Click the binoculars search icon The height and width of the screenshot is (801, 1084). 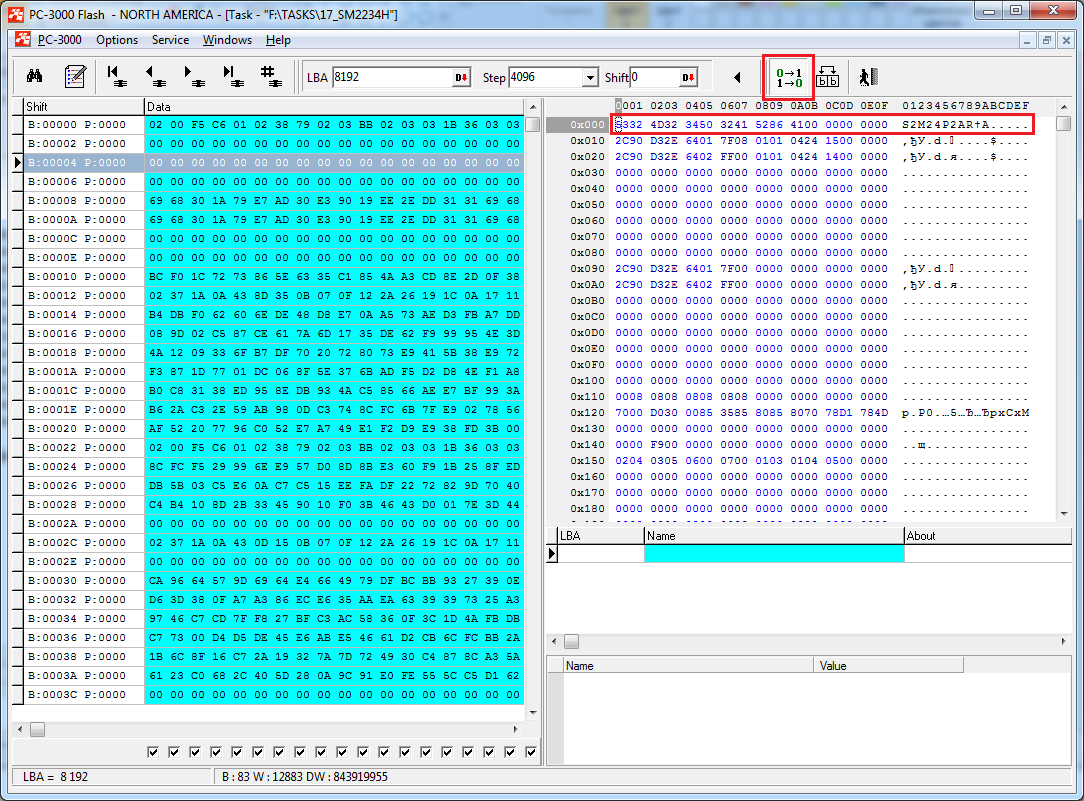[x=33, y=77]
